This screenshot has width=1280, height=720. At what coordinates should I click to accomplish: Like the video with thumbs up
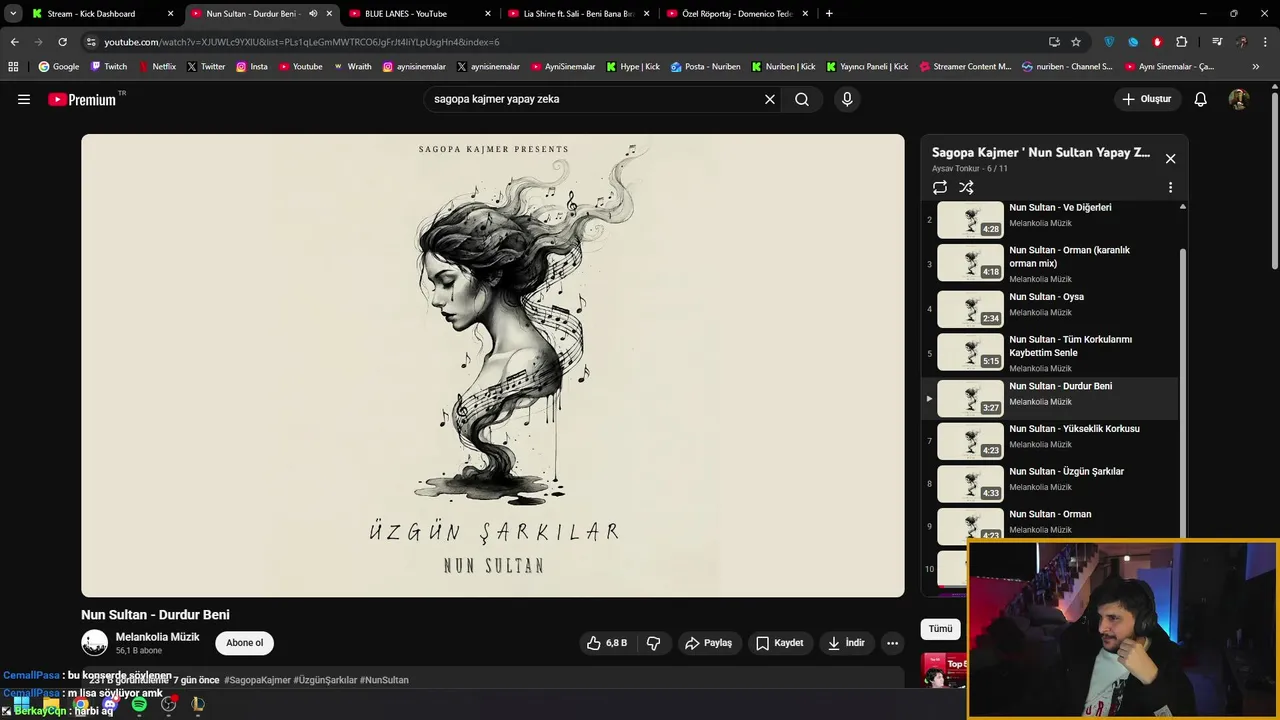pos(607,643)
